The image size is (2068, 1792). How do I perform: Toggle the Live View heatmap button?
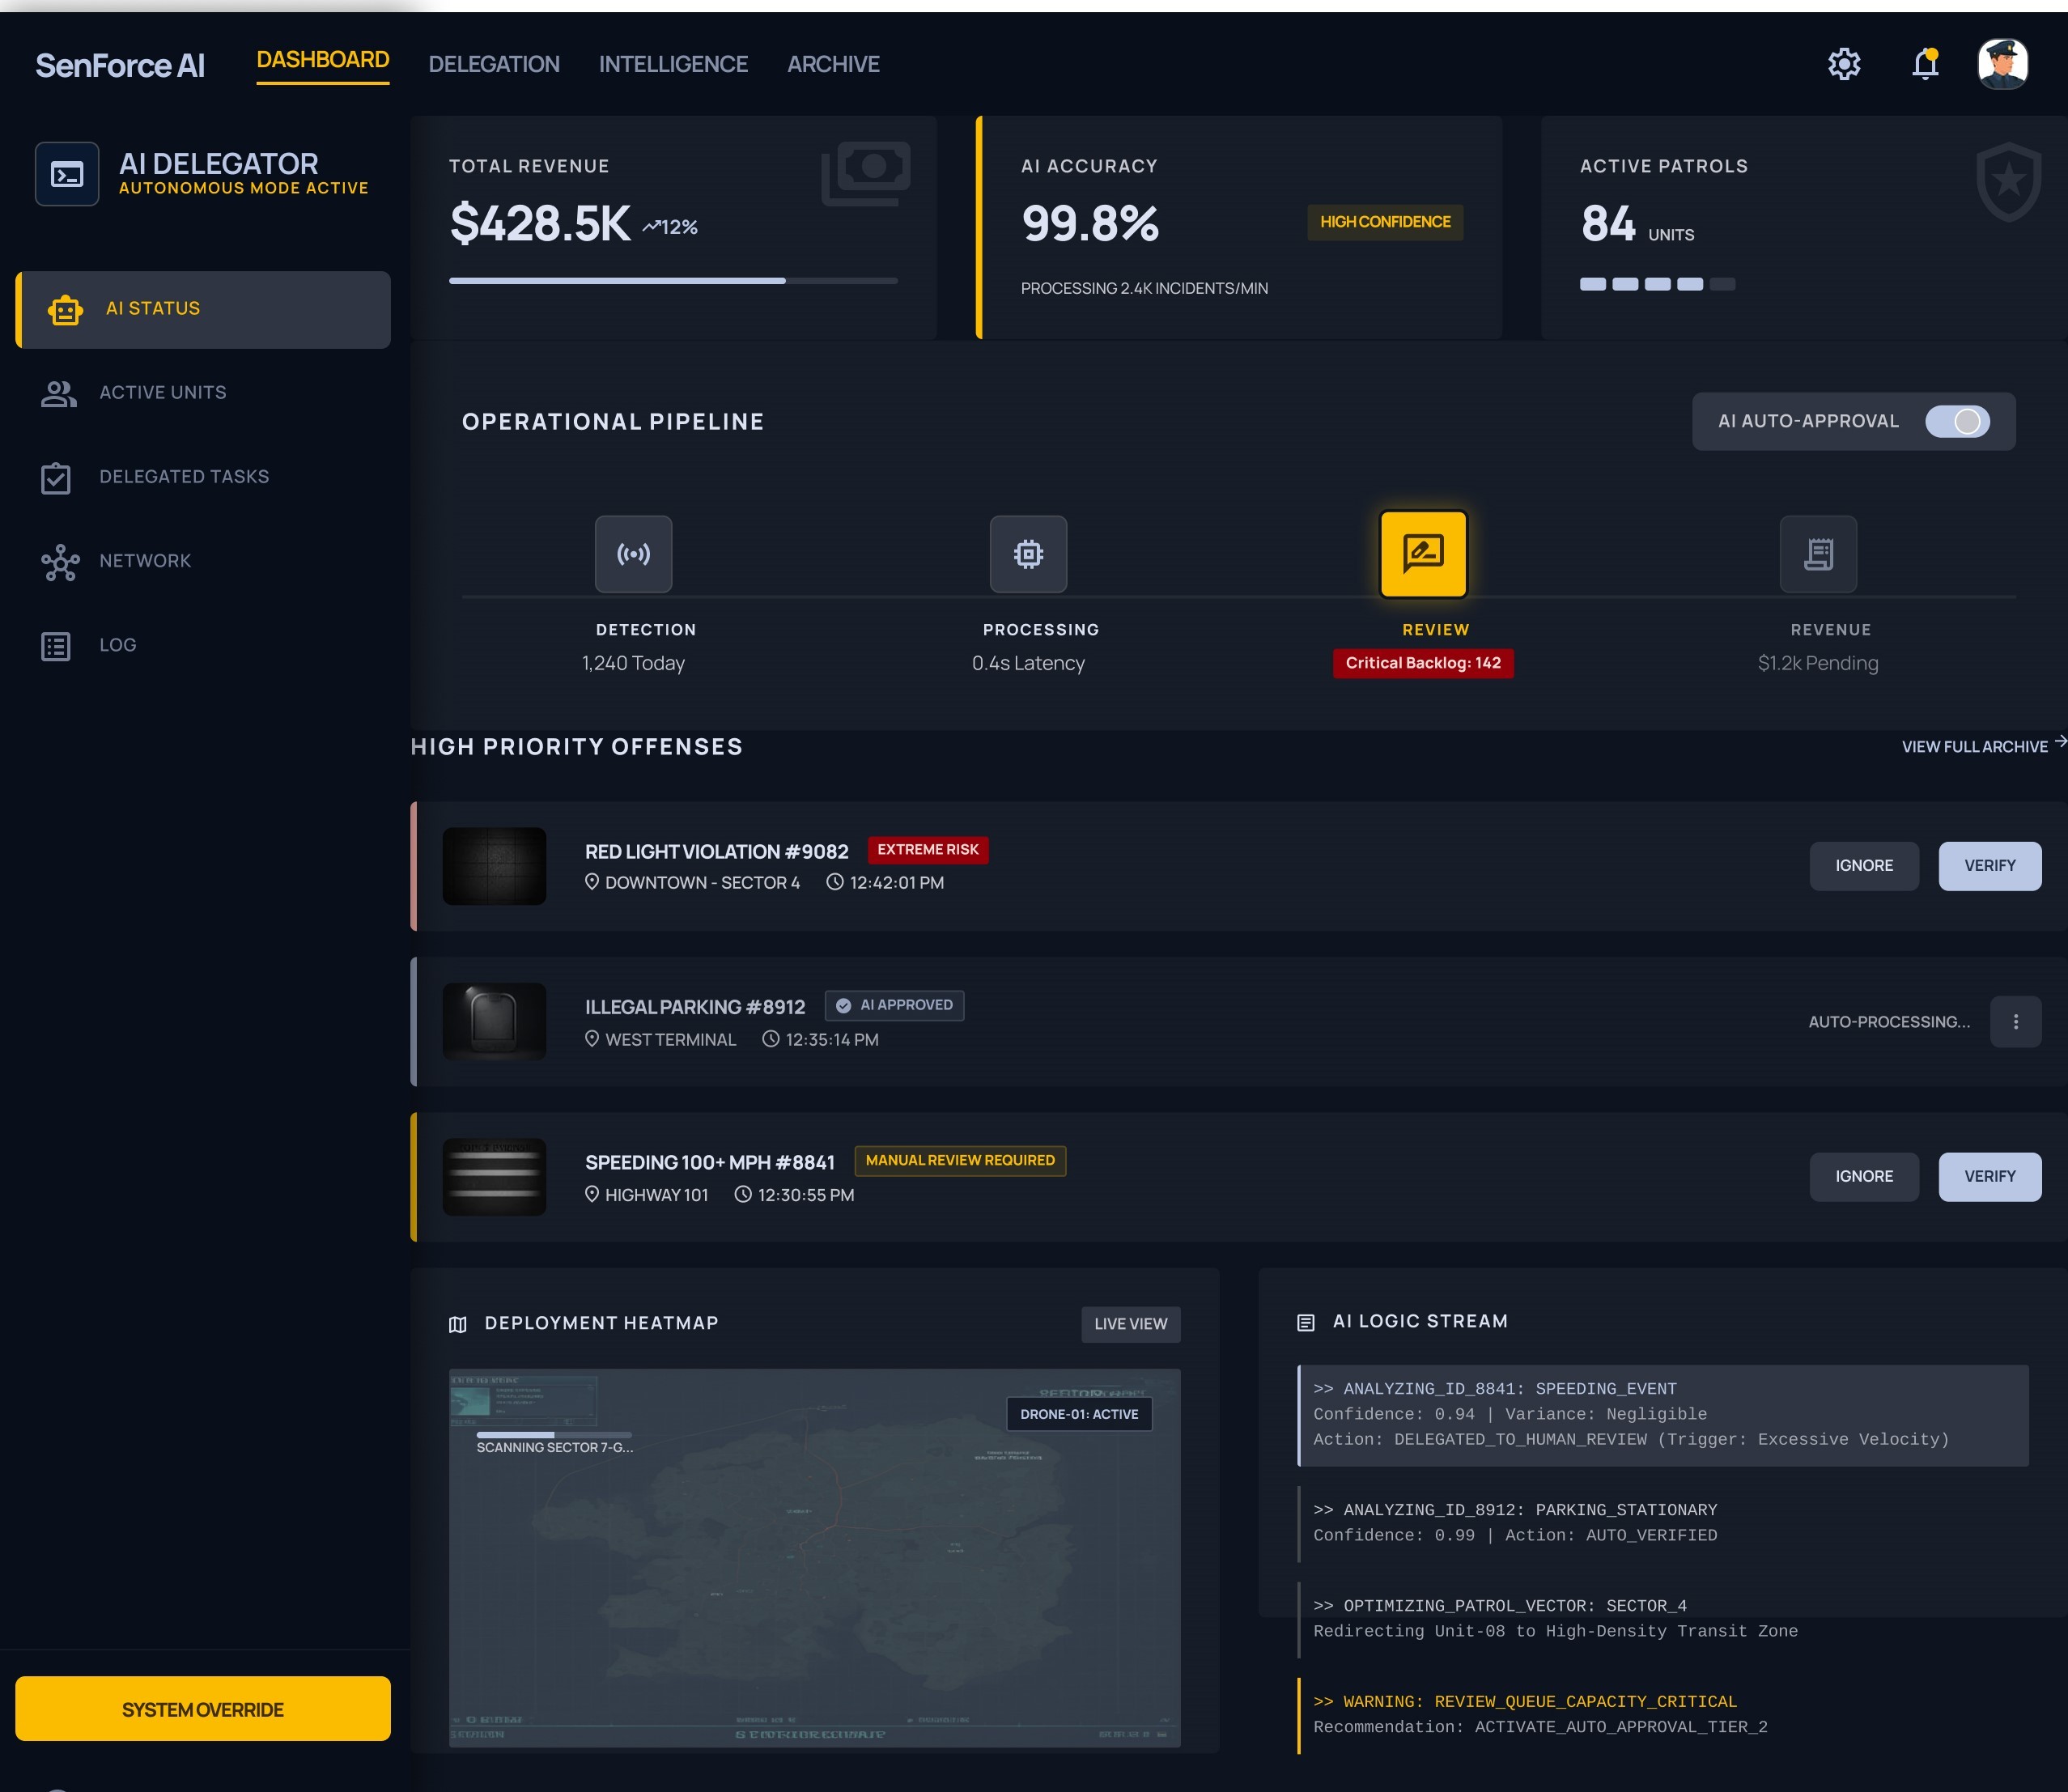click(x=1130, y=1324)
